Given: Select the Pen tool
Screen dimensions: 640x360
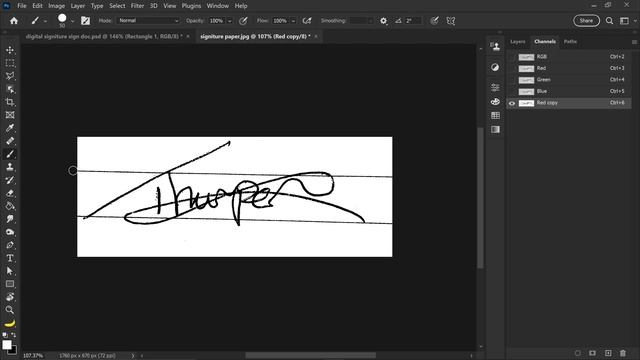Looking at the screenshot, I should pos(10,245).
